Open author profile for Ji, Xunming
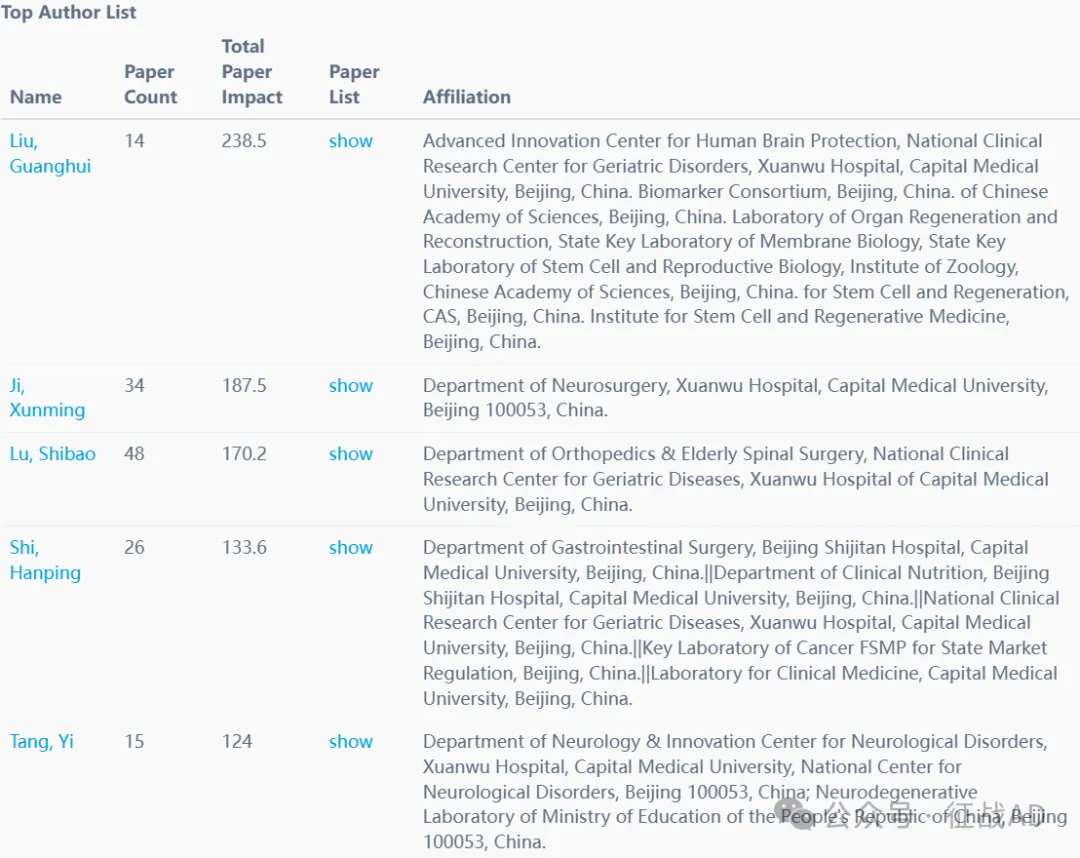Image resolution: width=1080 pixels, height=858 pixels. tap(48, 397)
